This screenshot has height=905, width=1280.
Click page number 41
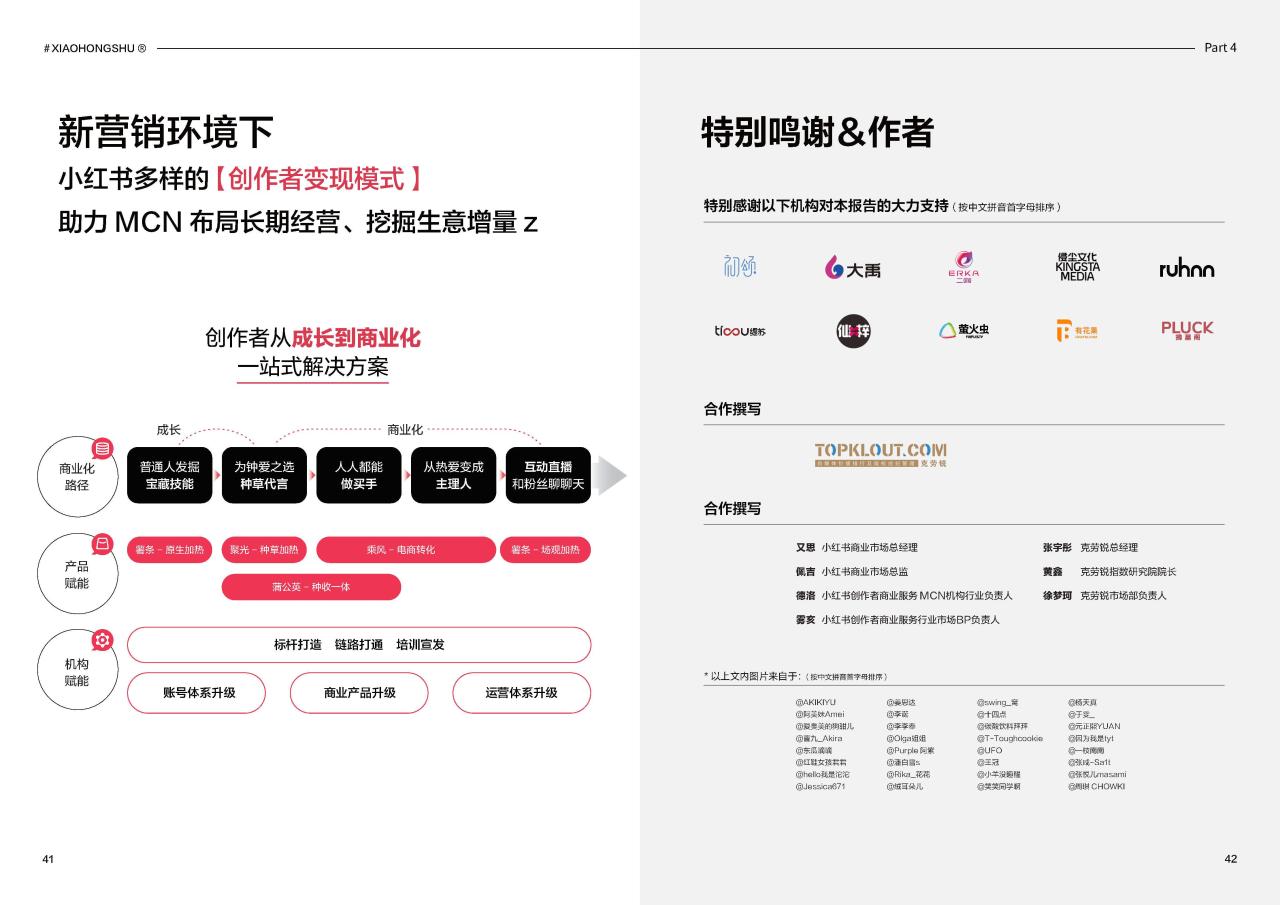(48, 859)
